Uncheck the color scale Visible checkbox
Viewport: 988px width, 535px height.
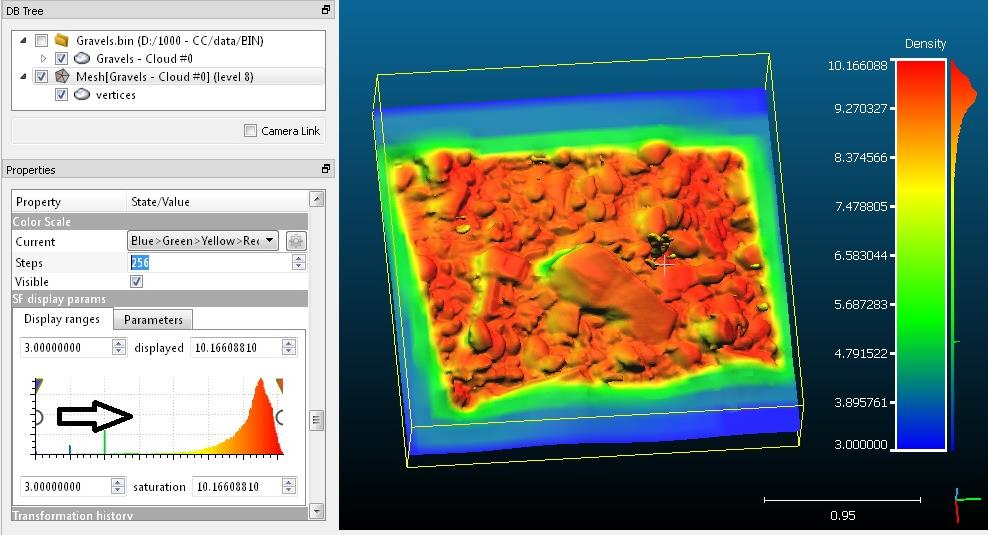pos(137,281)
